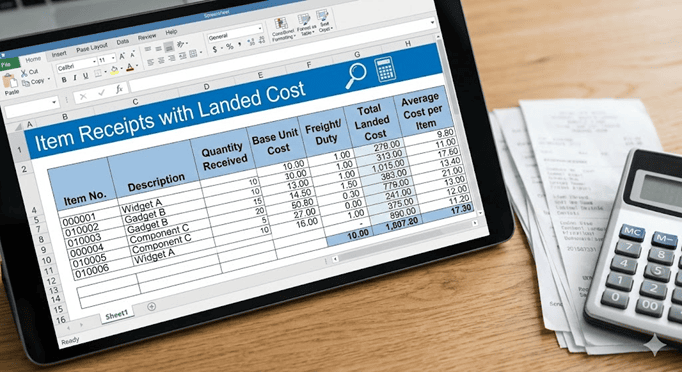Toggle Bold formatting
682x372 pixels.
64,80
